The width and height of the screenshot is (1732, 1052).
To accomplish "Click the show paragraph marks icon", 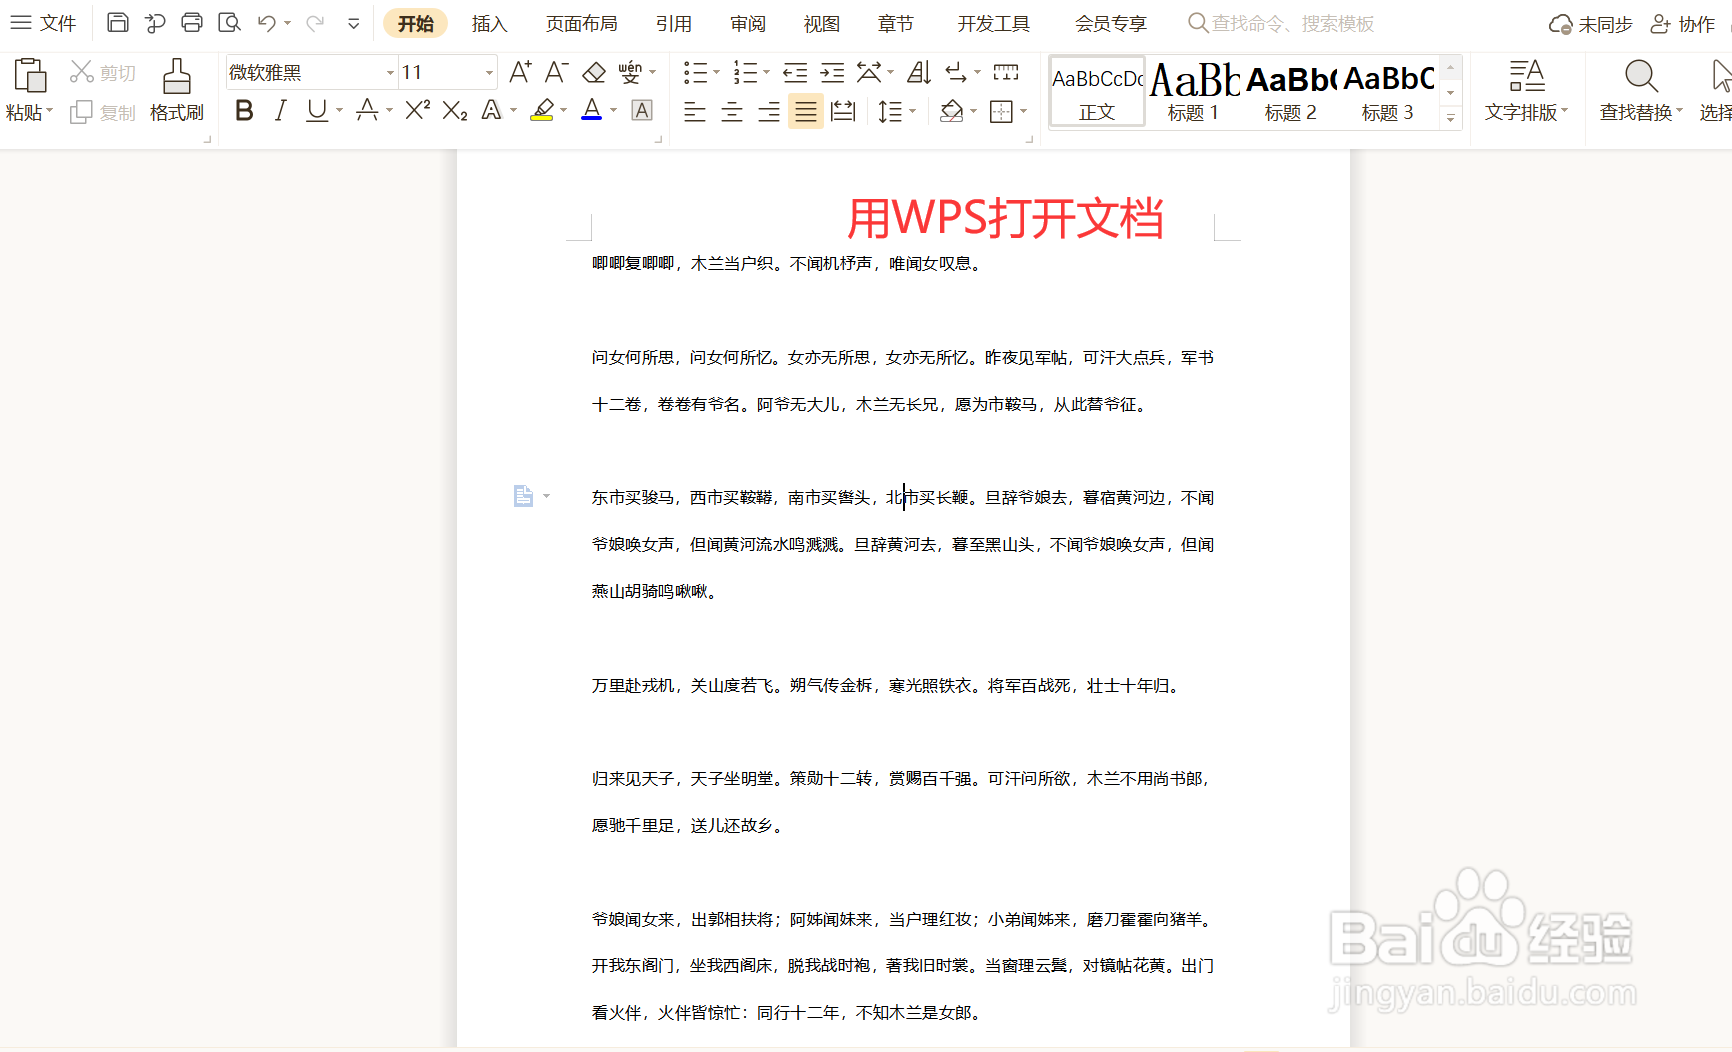I will (957, 72).
